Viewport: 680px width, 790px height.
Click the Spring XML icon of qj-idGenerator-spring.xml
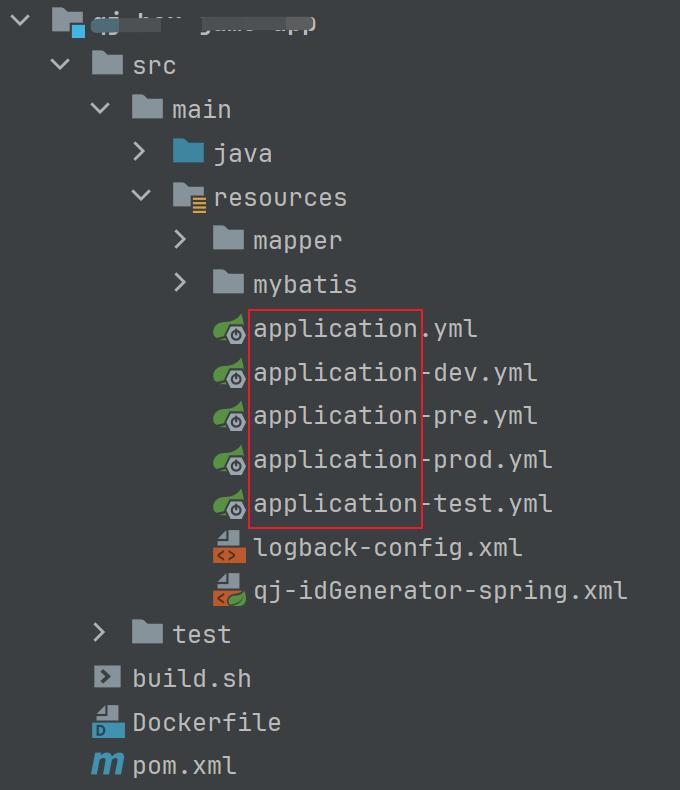click(229, 591)
